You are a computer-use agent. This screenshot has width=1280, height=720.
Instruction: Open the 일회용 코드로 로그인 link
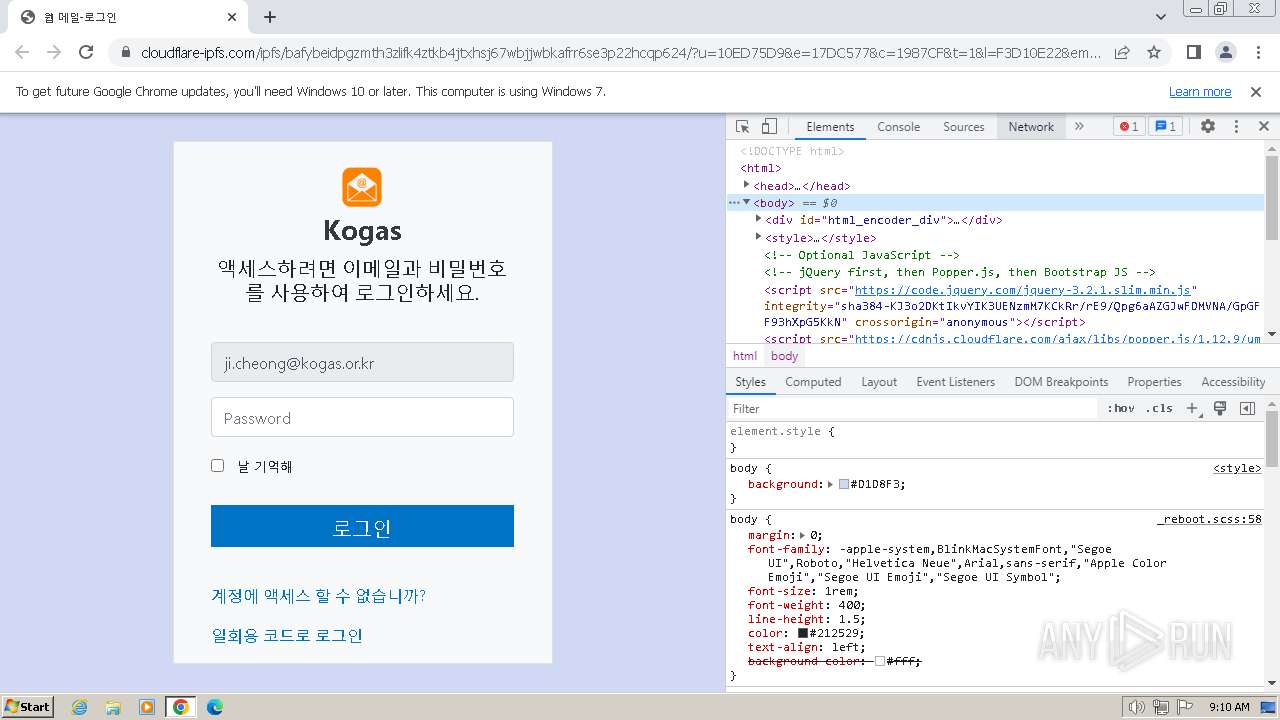point(287,635)
